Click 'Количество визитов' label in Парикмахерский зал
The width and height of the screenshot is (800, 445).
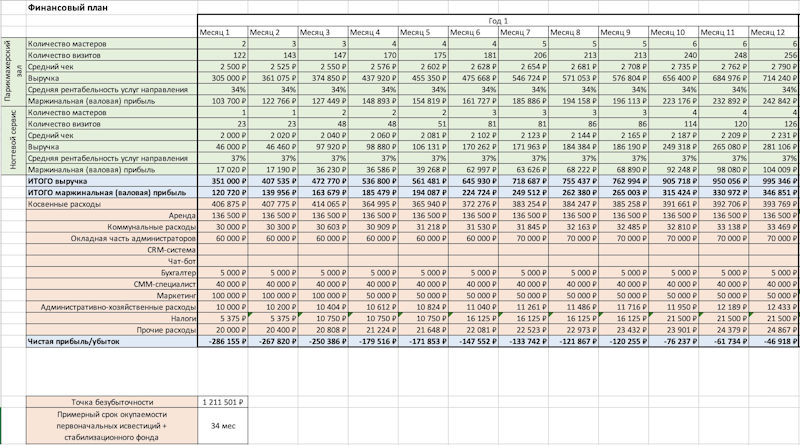tap(112, 55)
